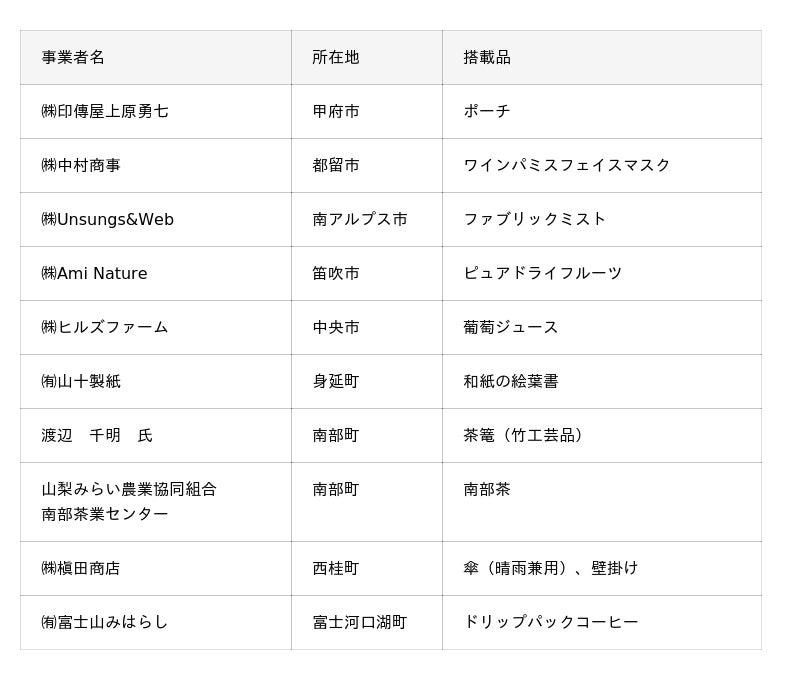Select the ピュアドライフルーツ product cell

click(x=543, y=273)
